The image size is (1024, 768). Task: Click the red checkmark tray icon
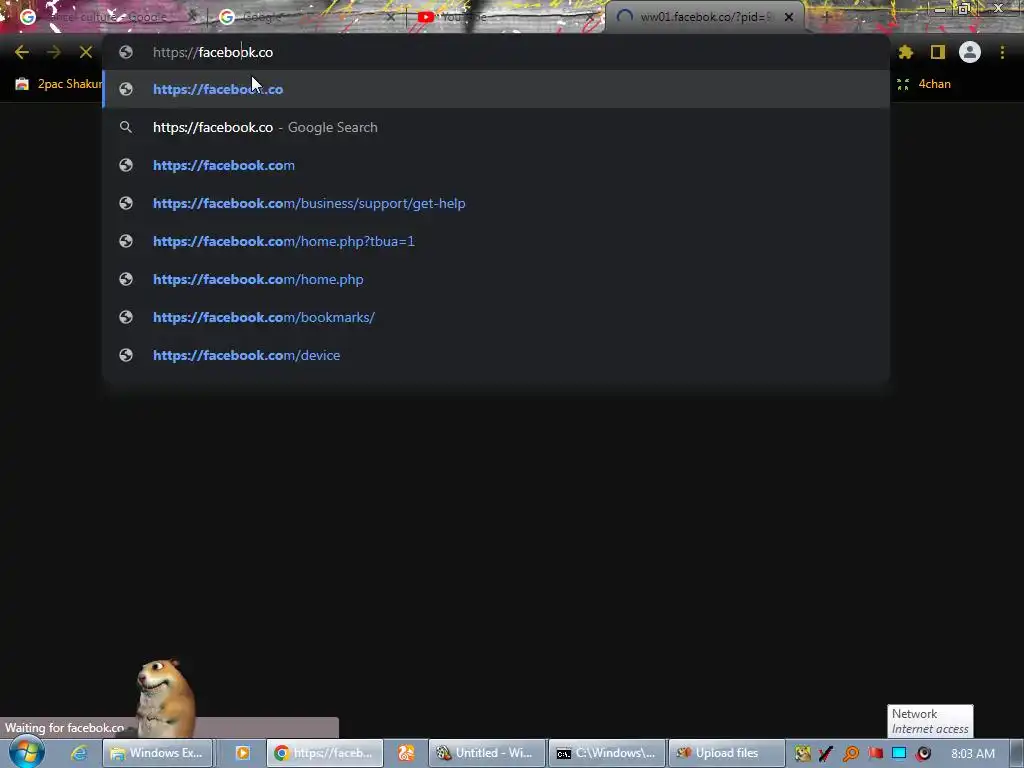coord(826,753)
